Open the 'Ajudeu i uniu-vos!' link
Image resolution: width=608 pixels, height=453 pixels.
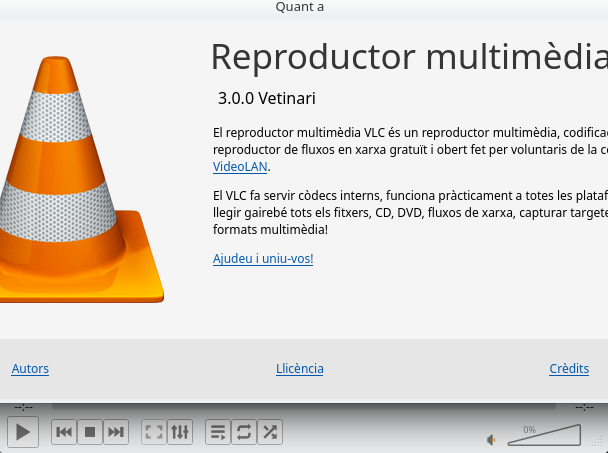click(263, 259)
